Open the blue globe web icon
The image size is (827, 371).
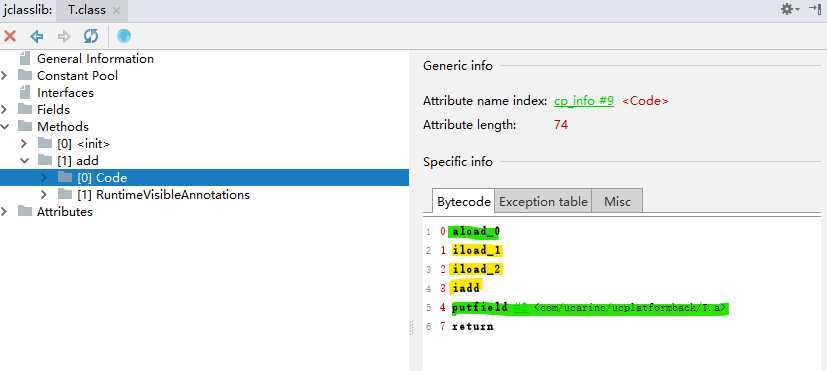click(x=124, y=36)
